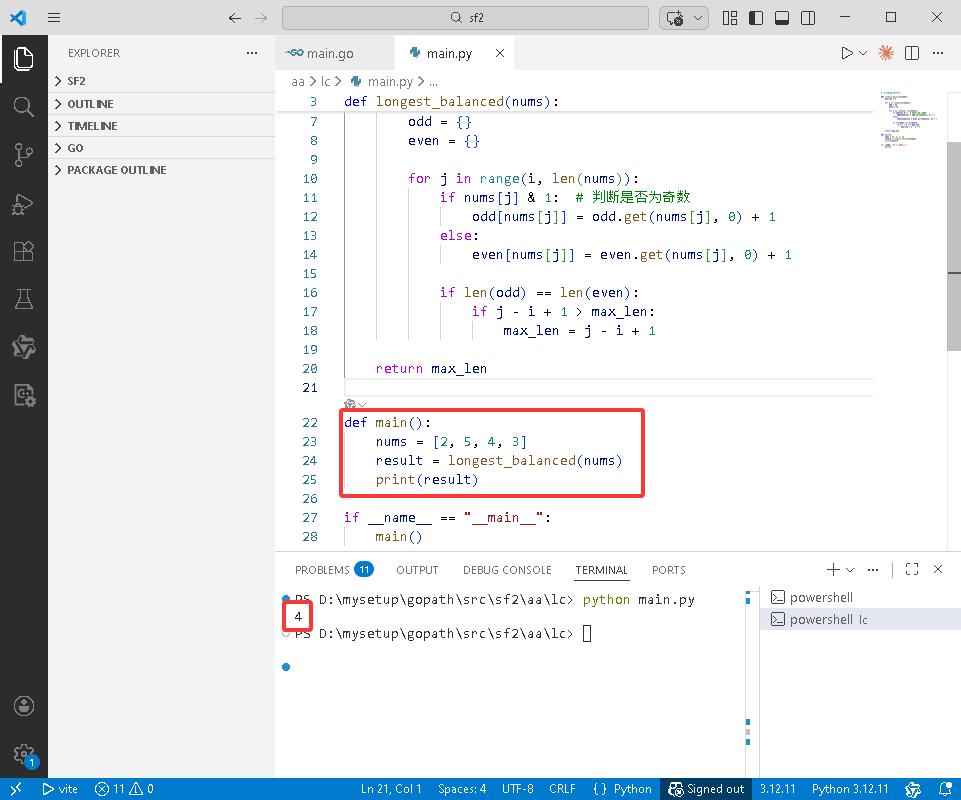Expand the PACKAGE OUTLINE section

tap(162, 170)
